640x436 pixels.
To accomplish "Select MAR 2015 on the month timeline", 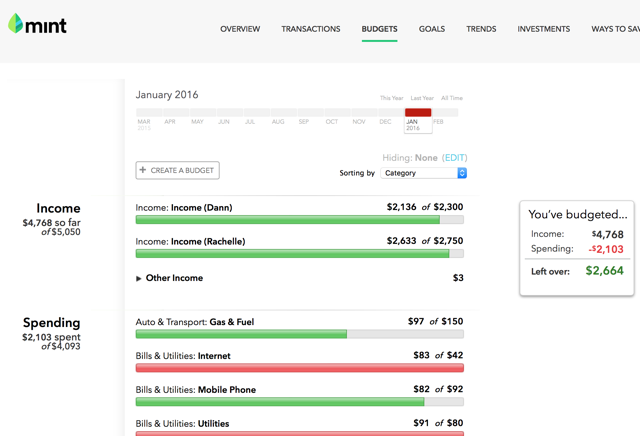I will point(144,125).
